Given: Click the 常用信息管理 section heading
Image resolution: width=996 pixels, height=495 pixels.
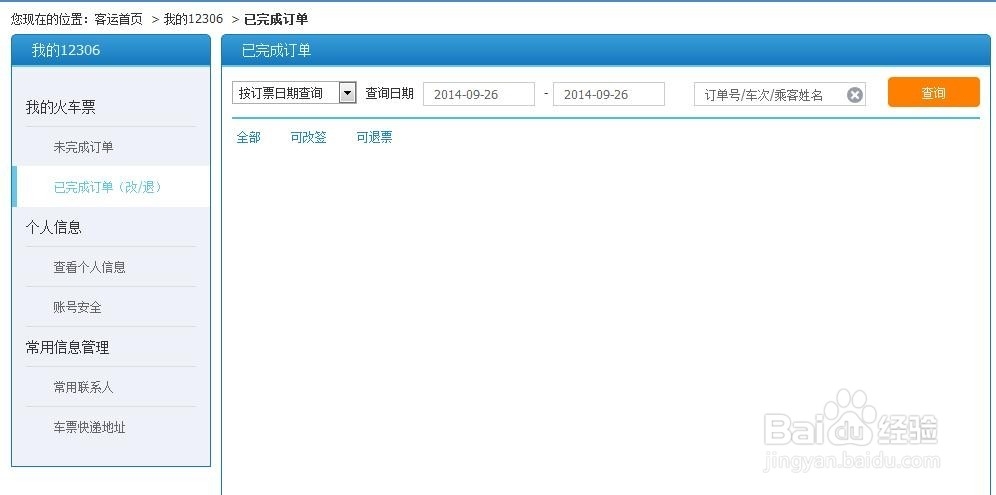Looking at the screenshot, I should coord(67,348).
